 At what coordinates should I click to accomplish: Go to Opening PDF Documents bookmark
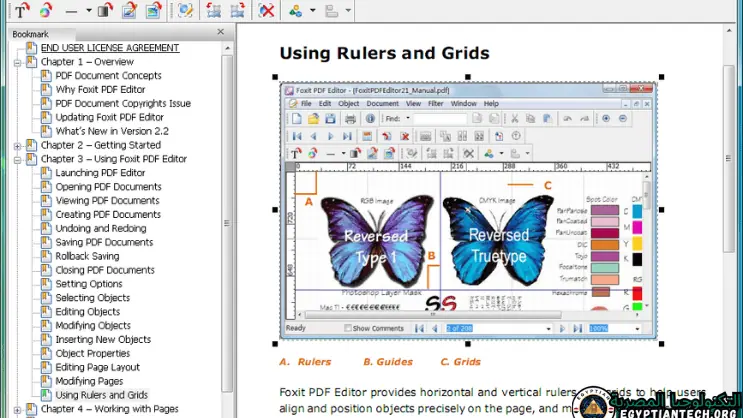click(x=109, y=187)
